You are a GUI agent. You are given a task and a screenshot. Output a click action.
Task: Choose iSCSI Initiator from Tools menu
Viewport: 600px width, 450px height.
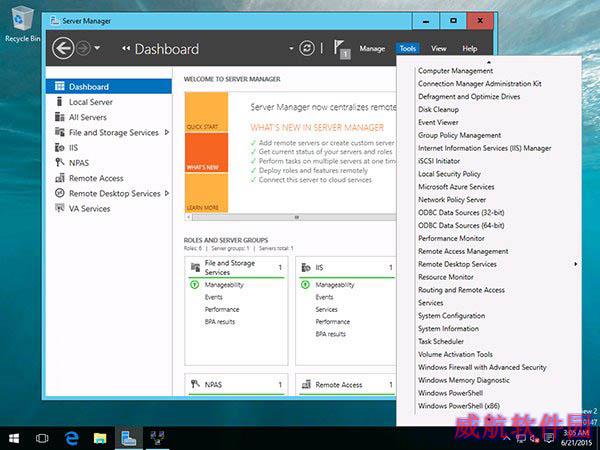439,161
